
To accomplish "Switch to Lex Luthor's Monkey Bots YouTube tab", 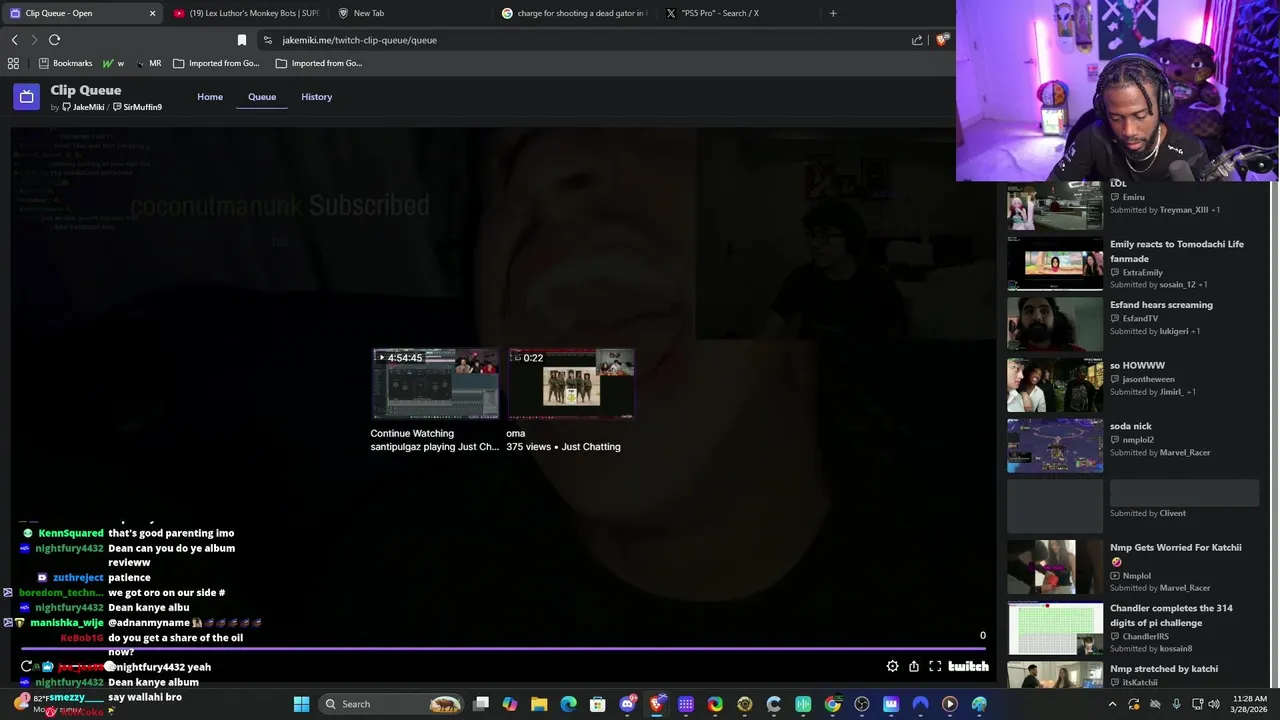I will 246,13.
